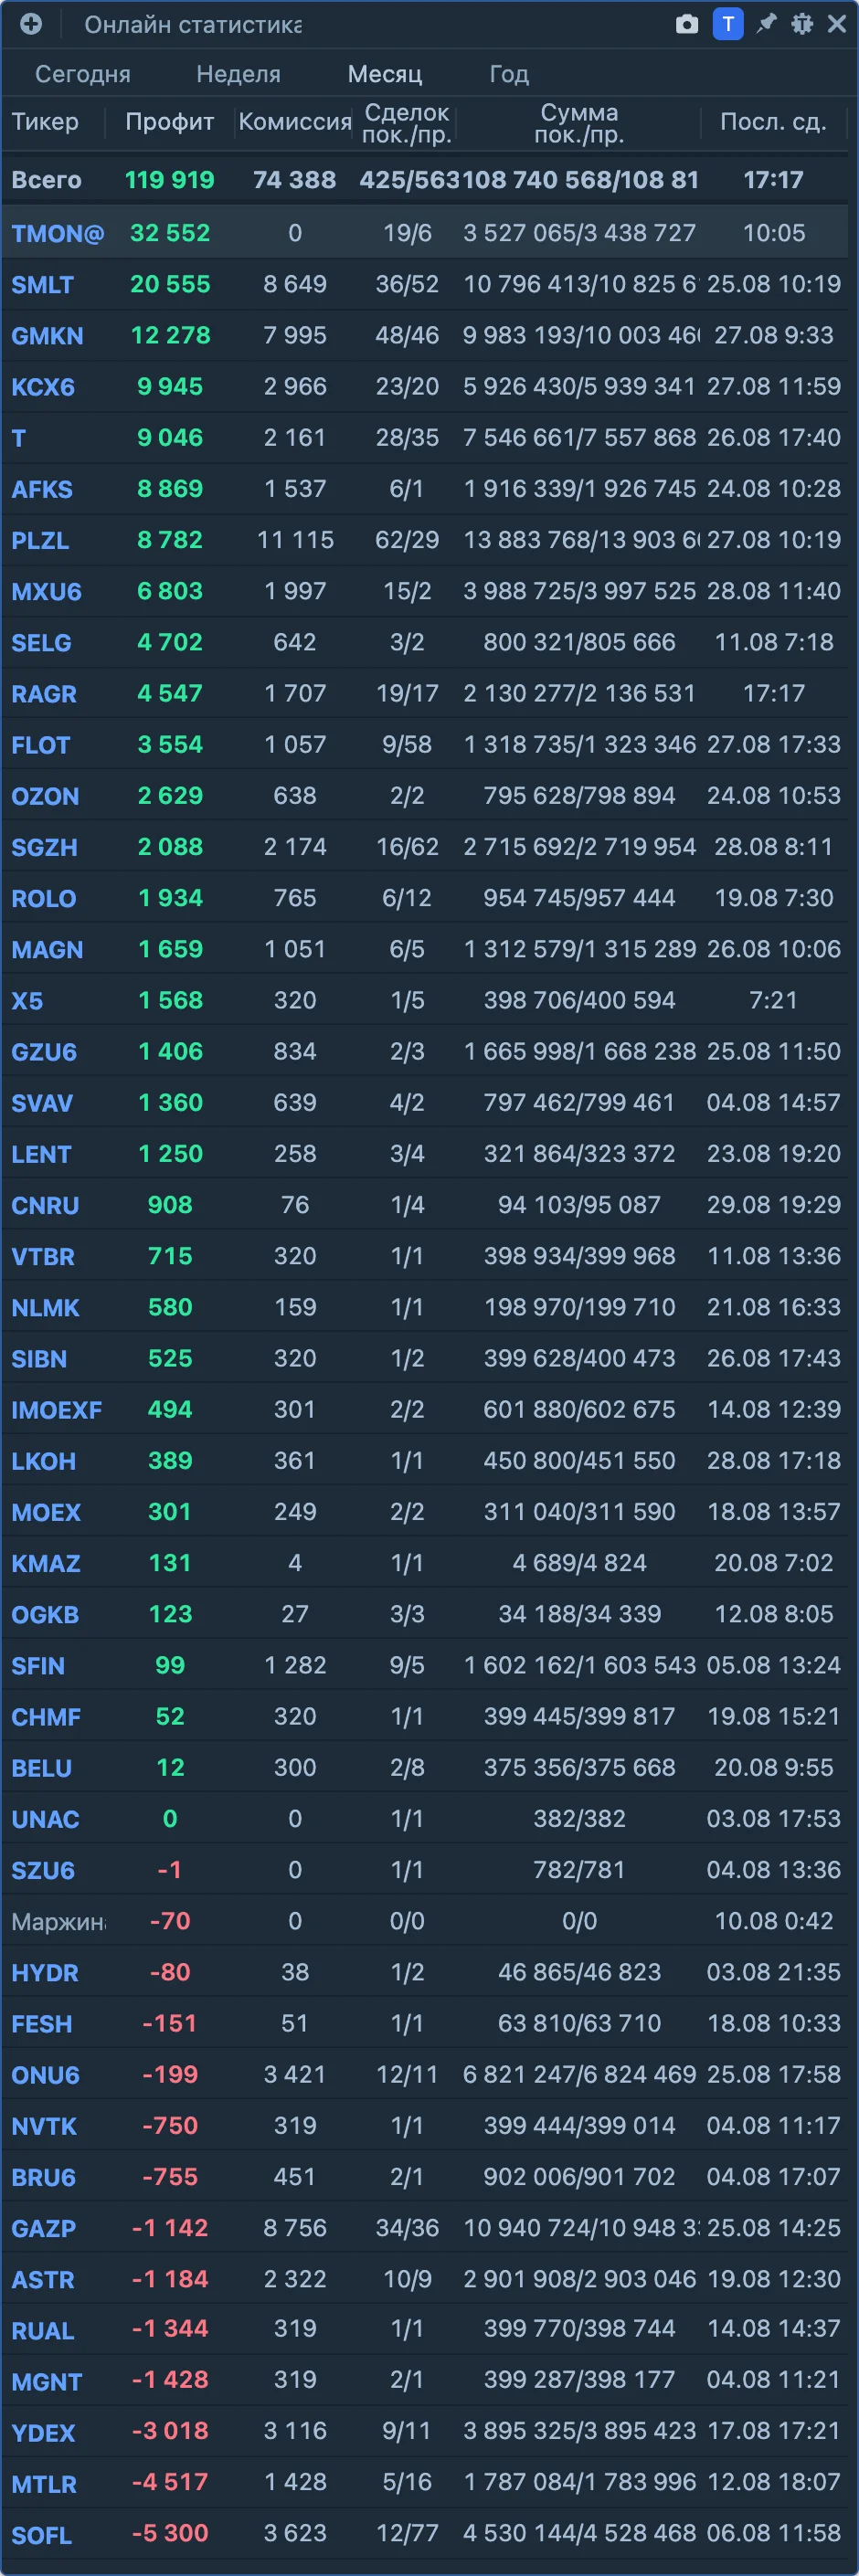
Task: Select the PLZL ticker
Action: [x=40, y=541]
